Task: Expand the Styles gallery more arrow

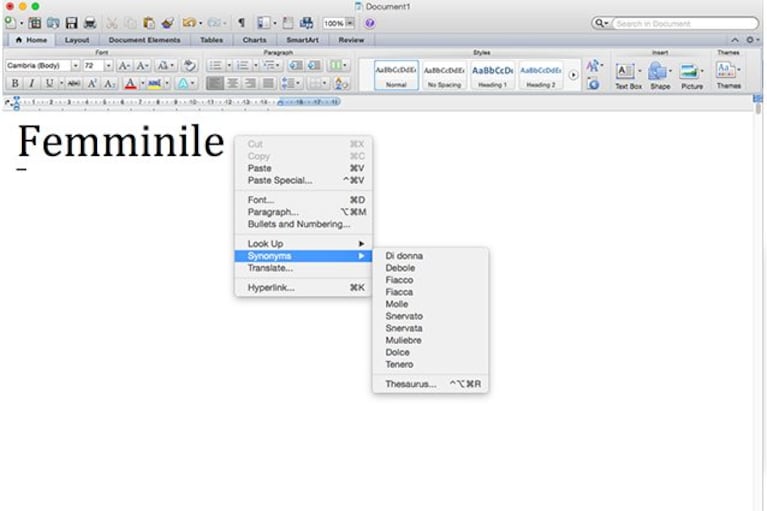Action: [573, 75]
